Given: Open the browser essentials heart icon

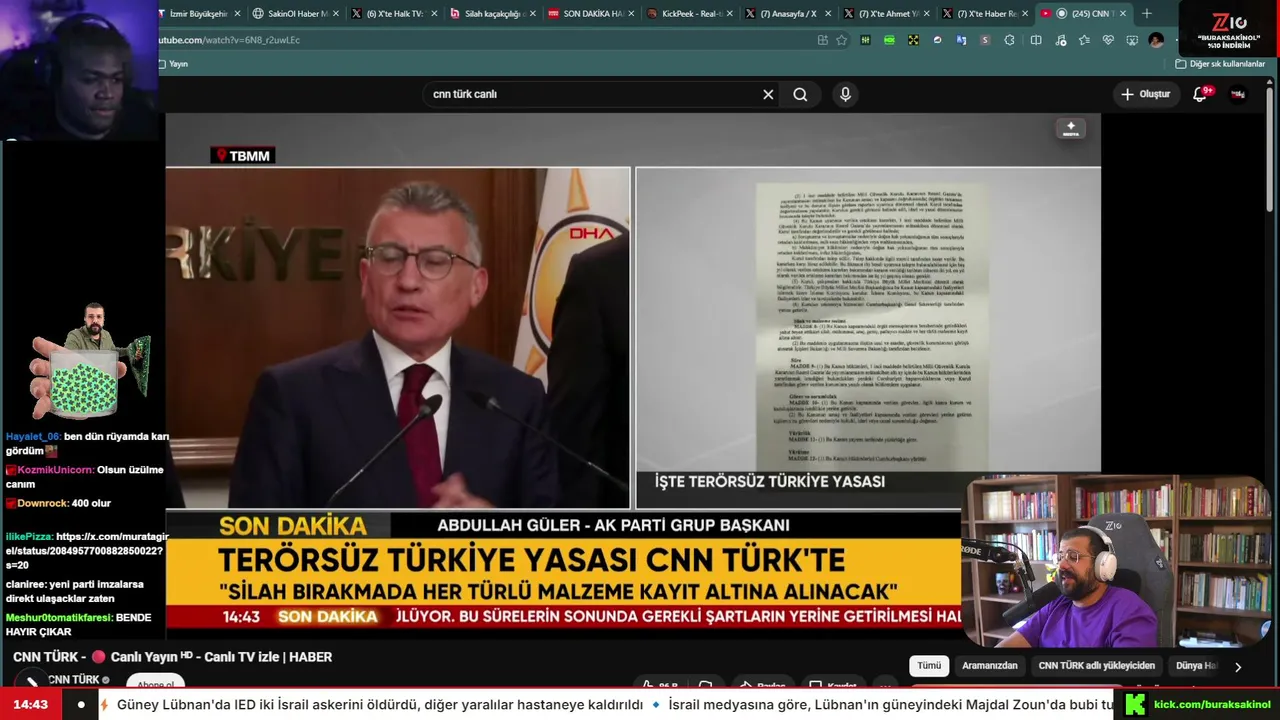Looking at the screenshot, I should [1108, 40].
